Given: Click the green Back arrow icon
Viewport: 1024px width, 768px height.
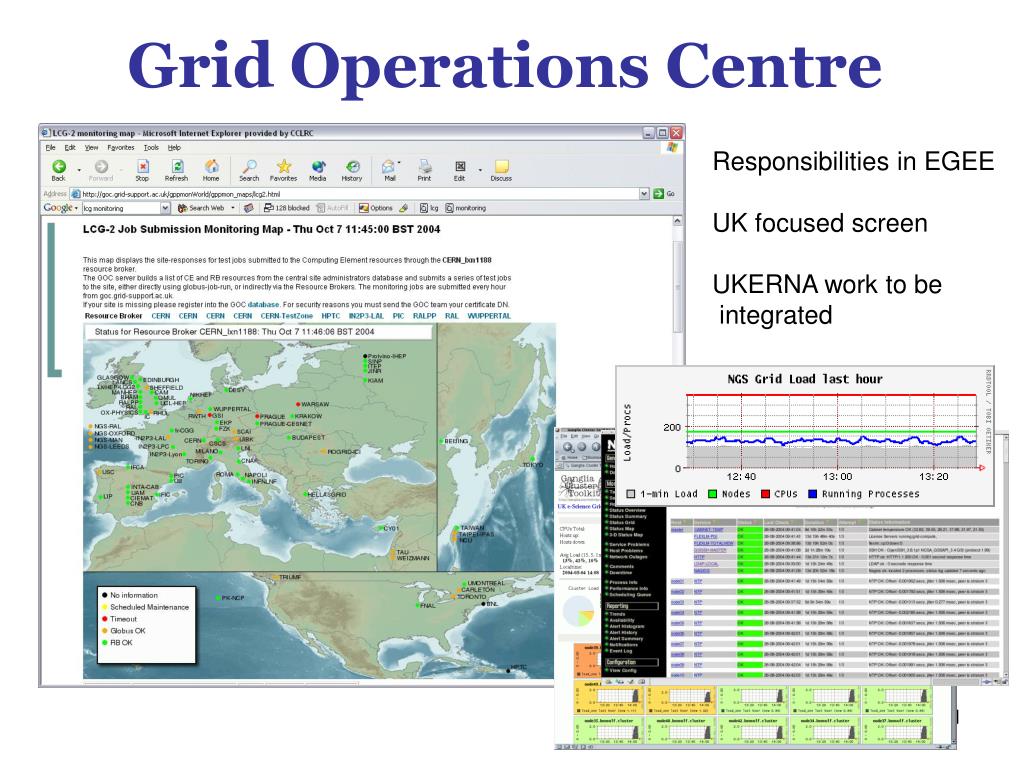Looking at the screenshot, I should pos(59,167).
